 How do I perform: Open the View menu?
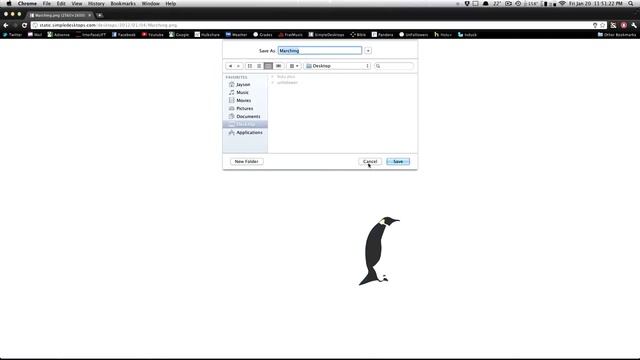(x=77, y=4)
